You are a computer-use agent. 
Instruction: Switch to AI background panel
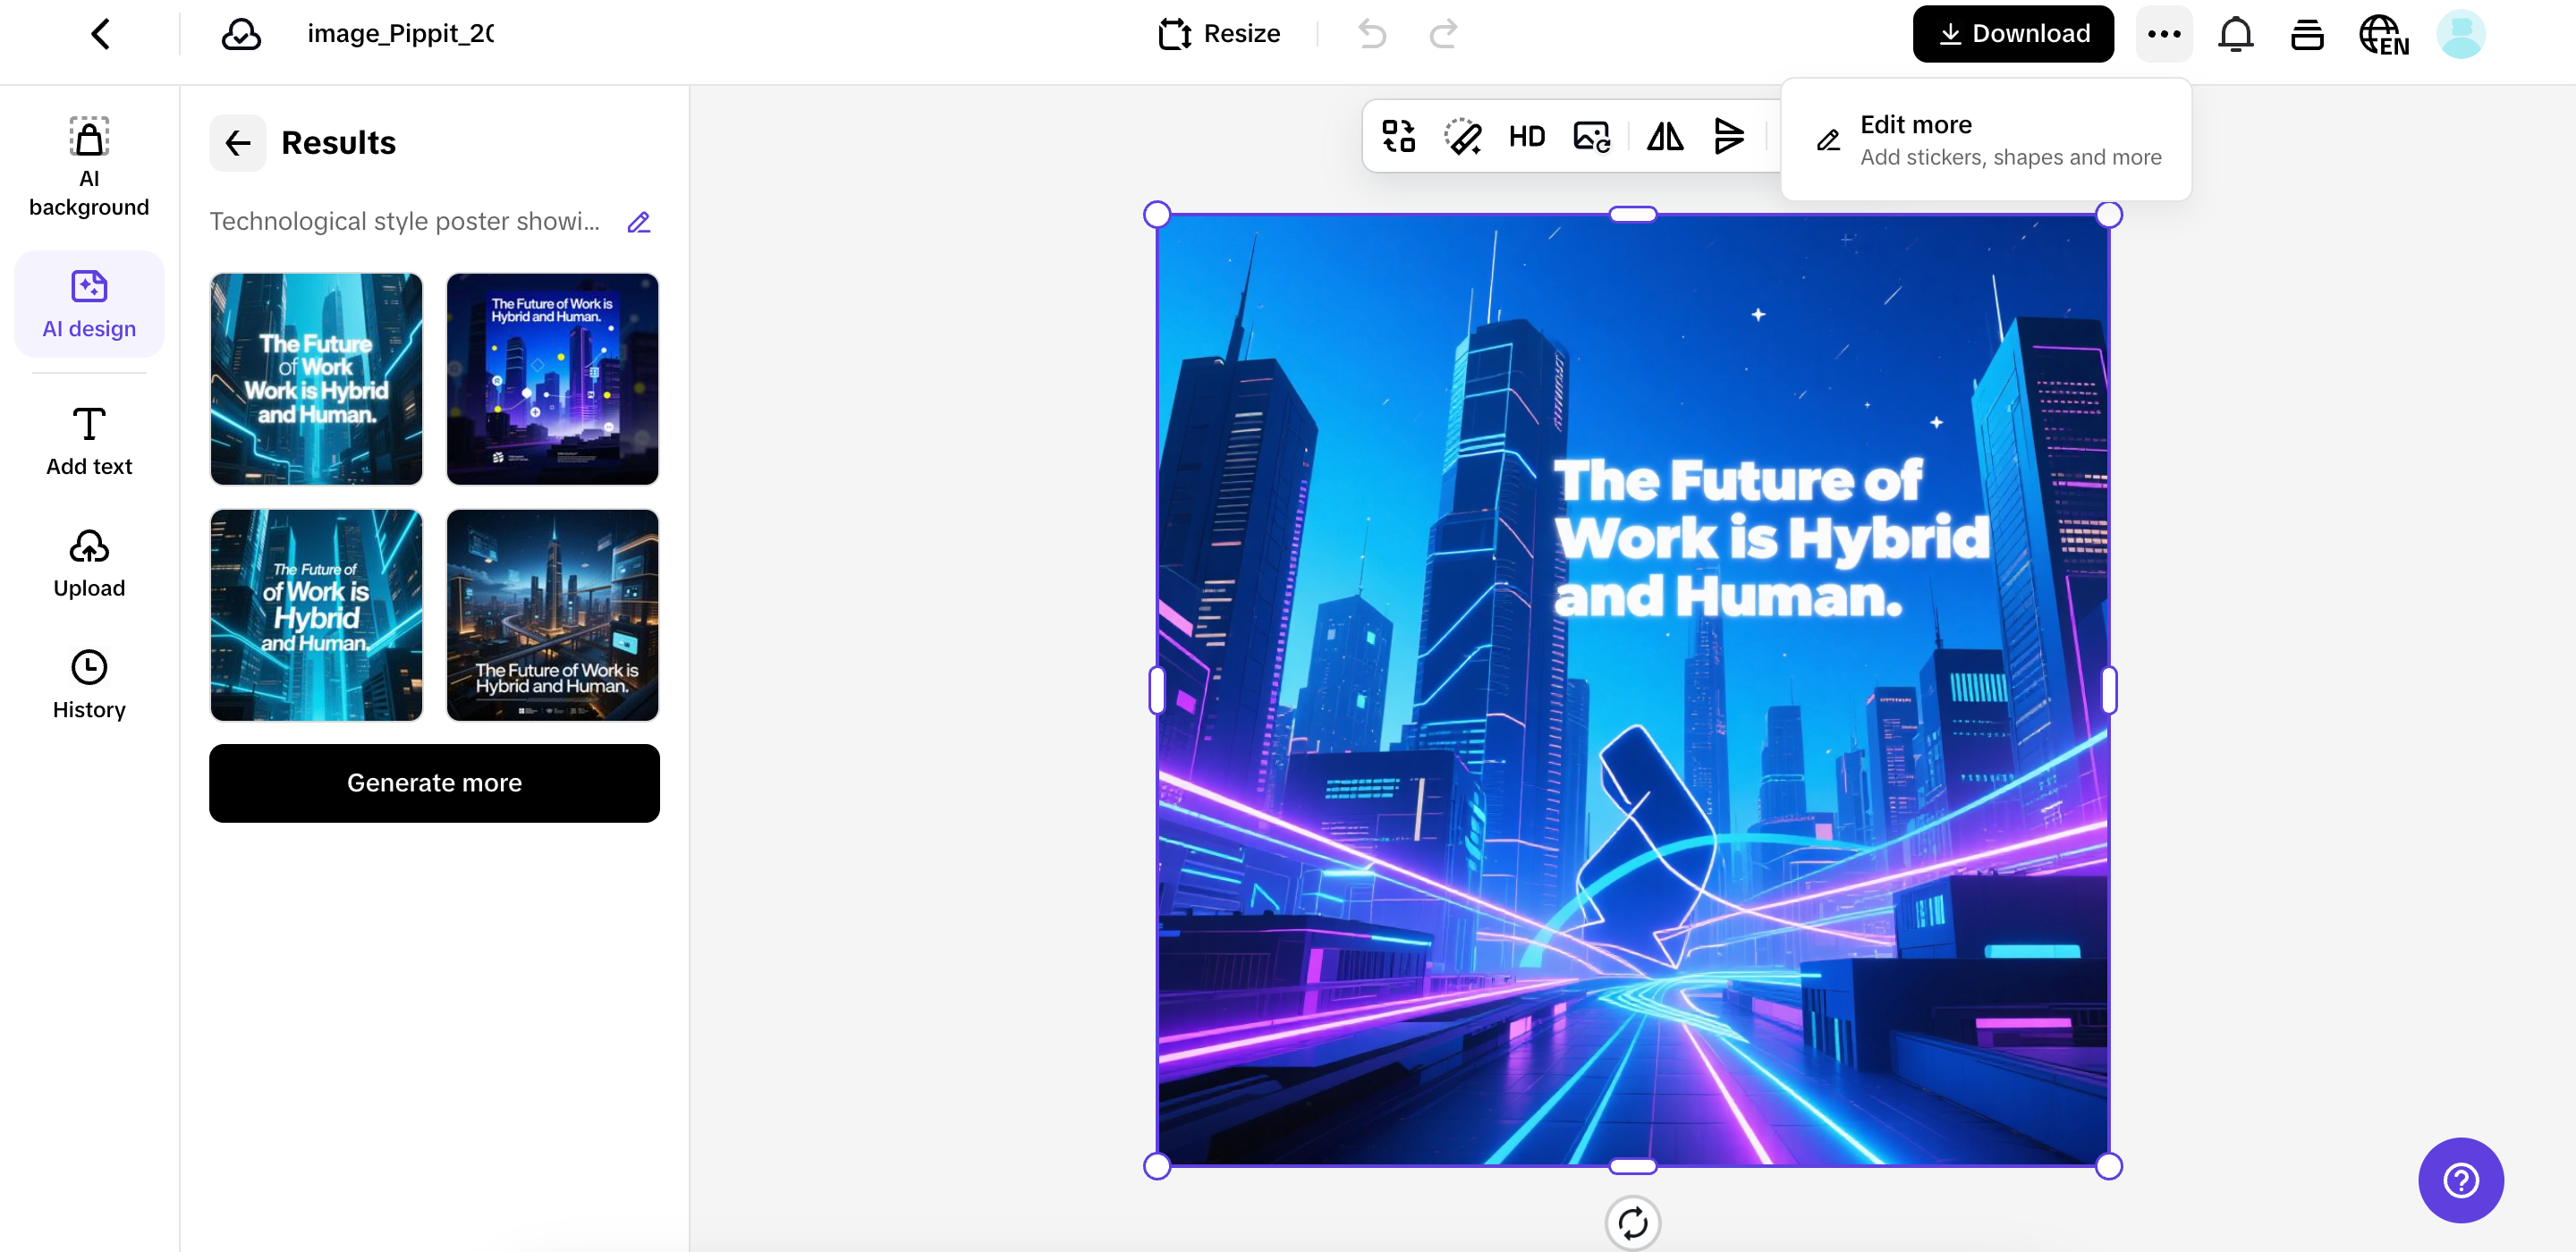(89, 166)
